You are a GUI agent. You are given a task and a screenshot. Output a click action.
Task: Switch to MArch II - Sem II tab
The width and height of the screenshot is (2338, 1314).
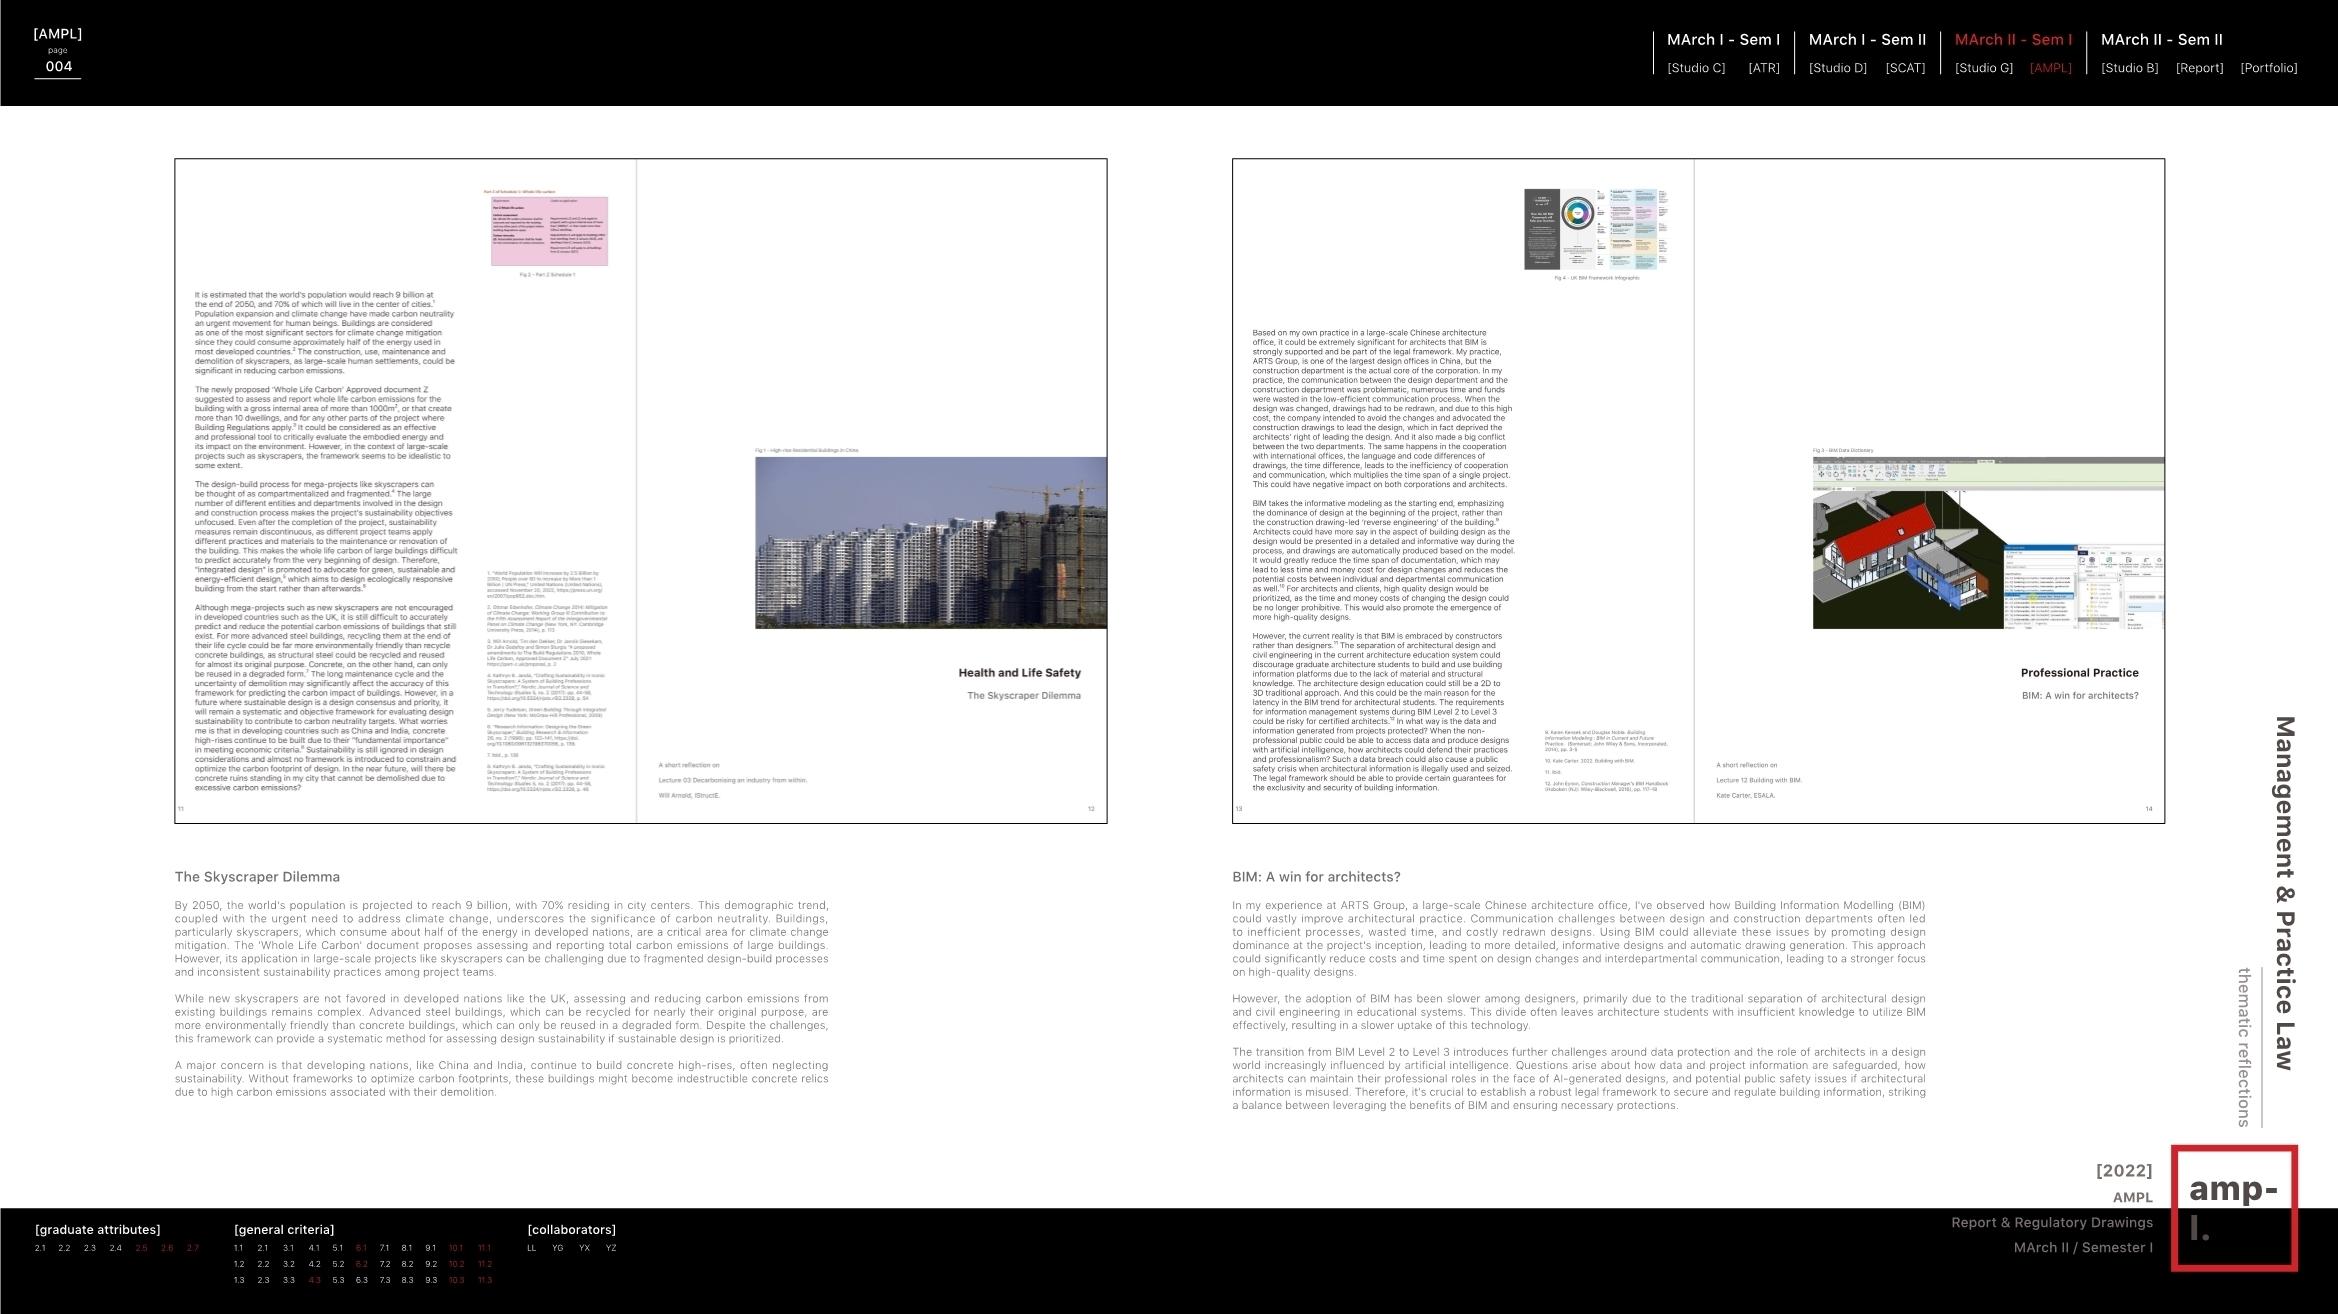pyautogui.click(x=2161, y=40)
